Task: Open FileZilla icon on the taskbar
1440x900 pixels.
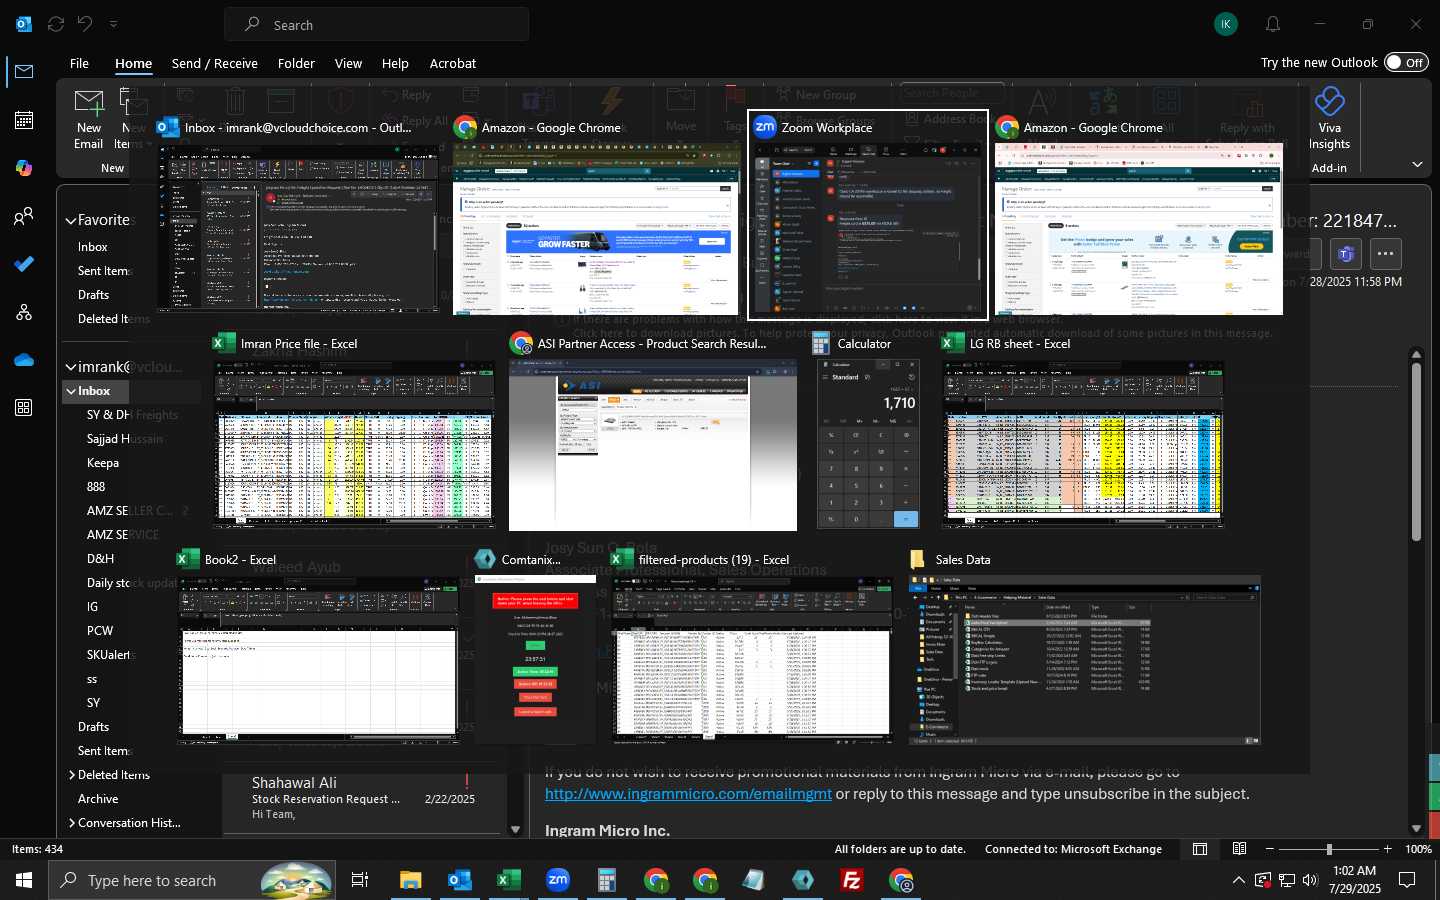Action: [852, 880]
